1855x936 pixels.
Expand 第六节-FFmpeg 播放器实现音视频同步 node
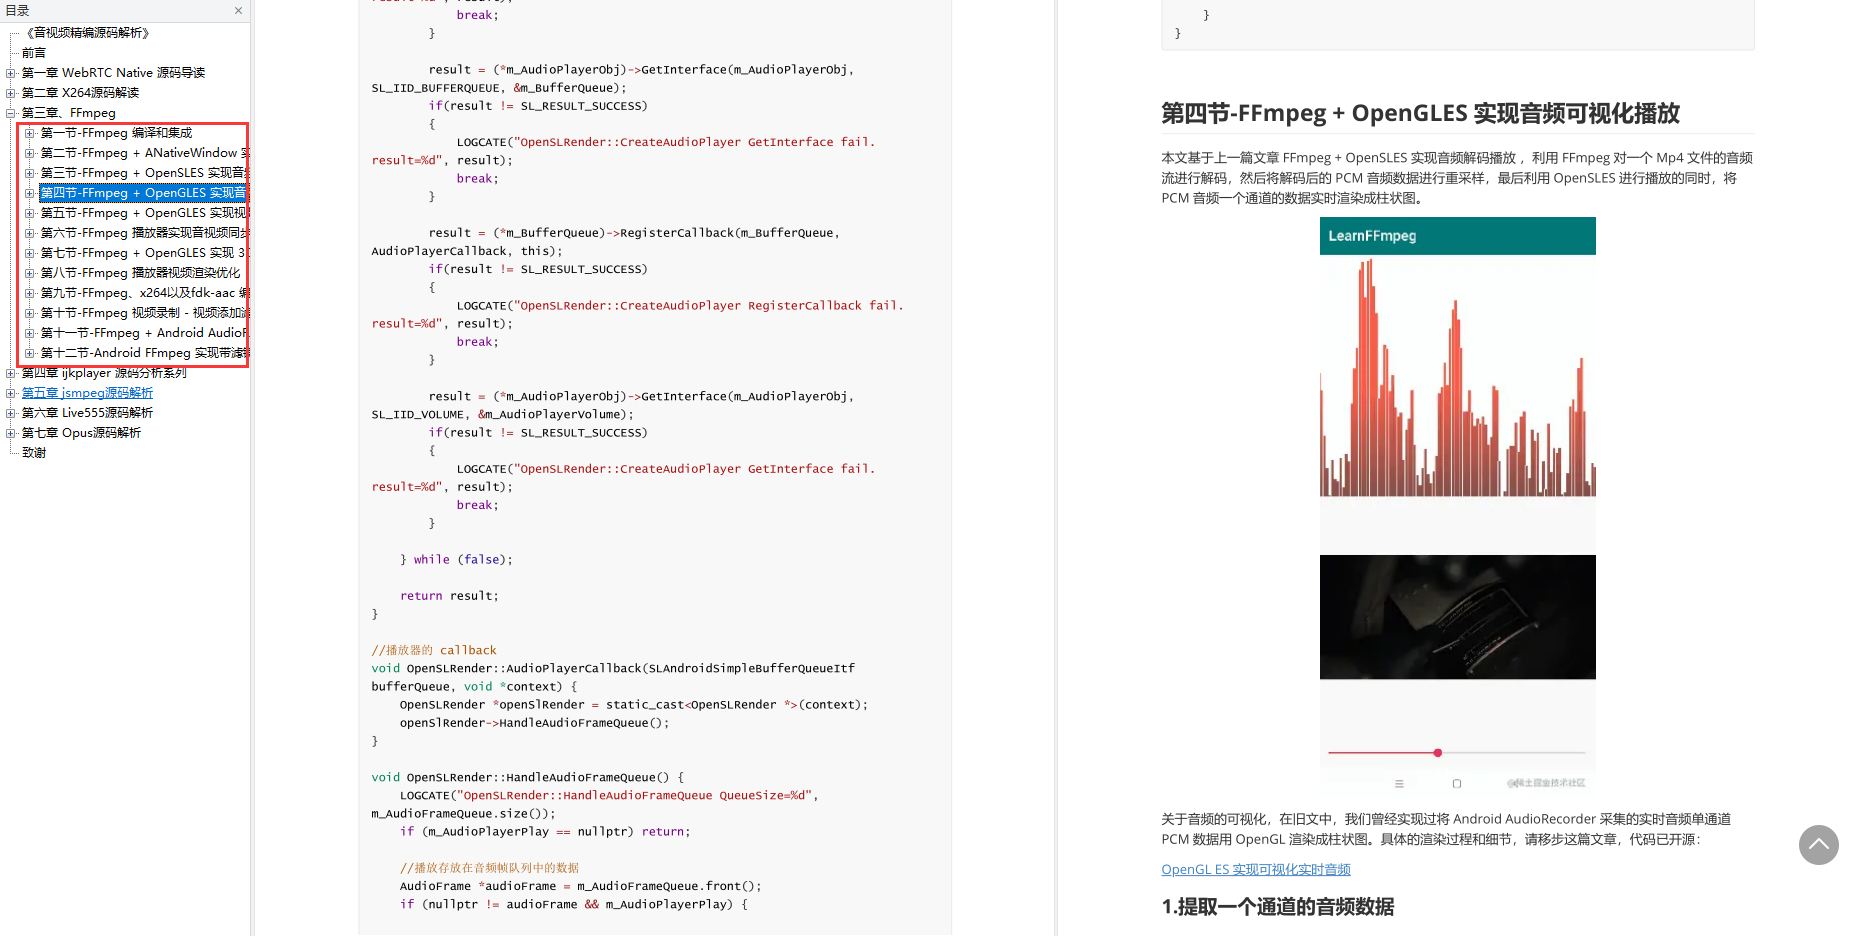click(30, 233)
